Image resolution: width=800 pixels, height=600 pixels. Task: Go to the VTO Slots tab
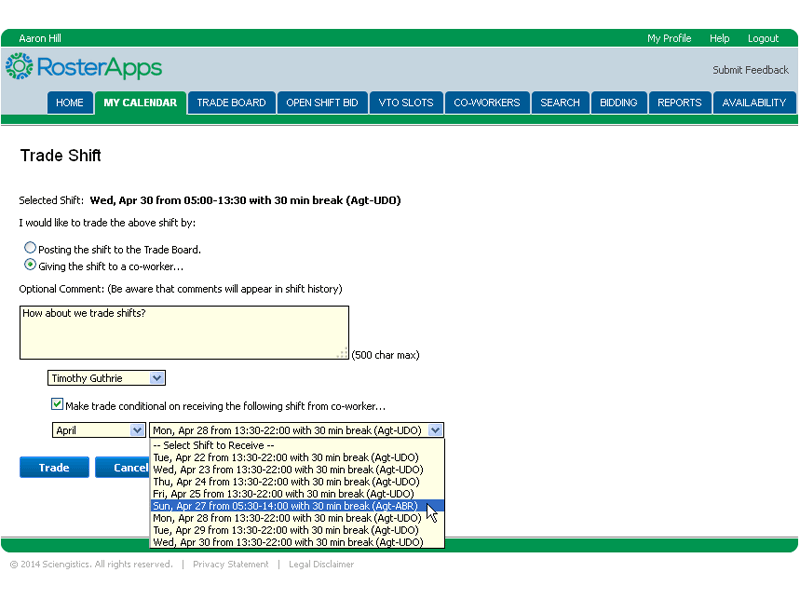pos(405,103)
